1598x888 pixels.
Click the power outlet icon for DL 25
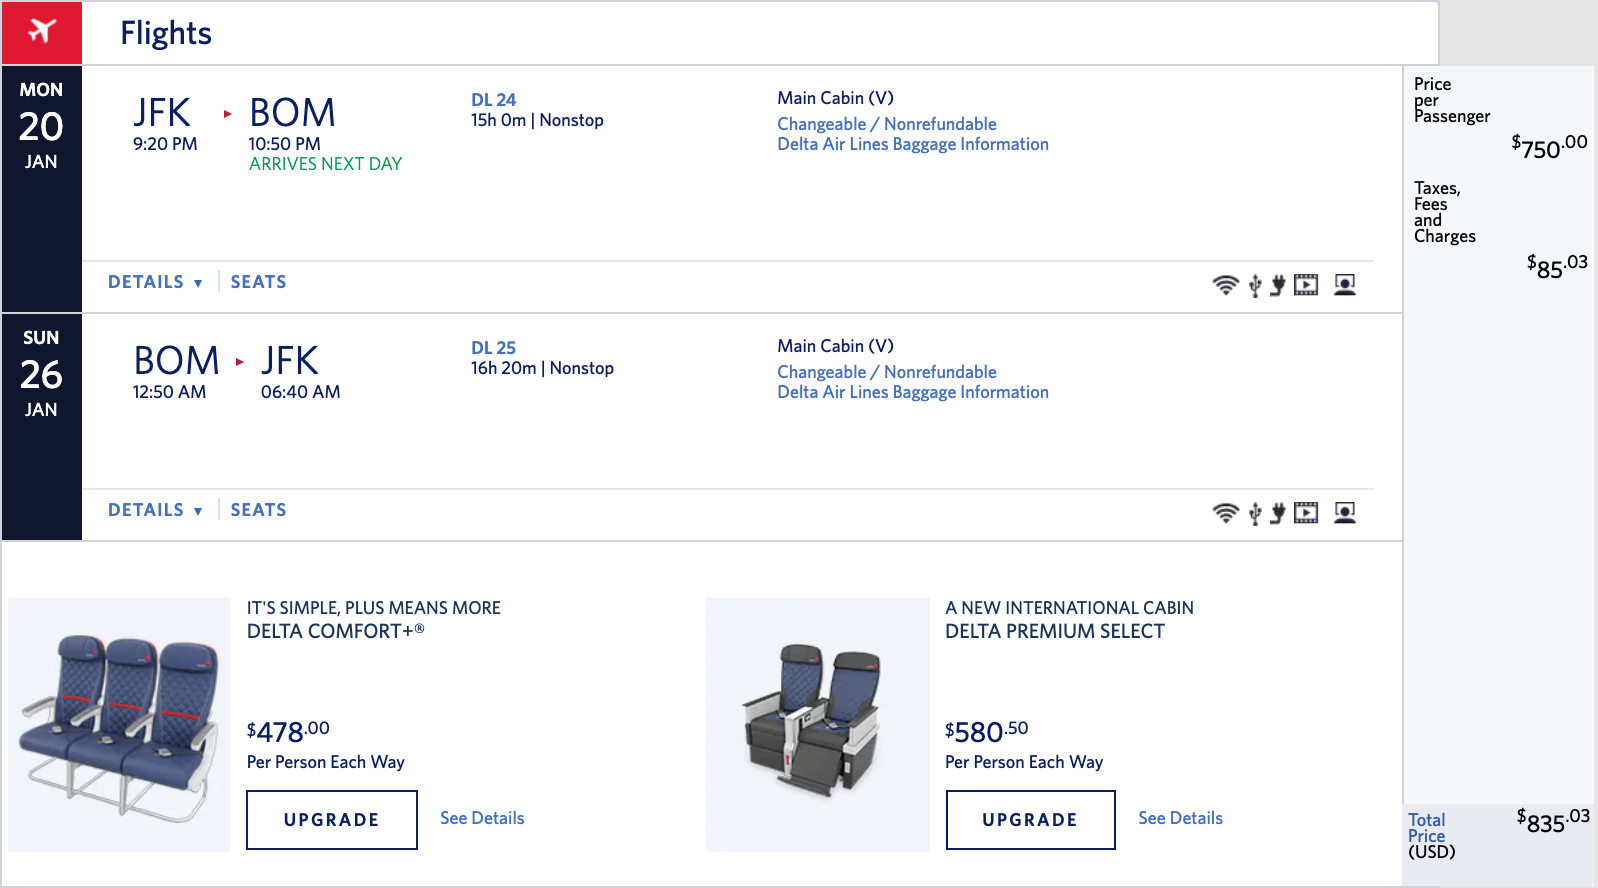pos(1278,514)
